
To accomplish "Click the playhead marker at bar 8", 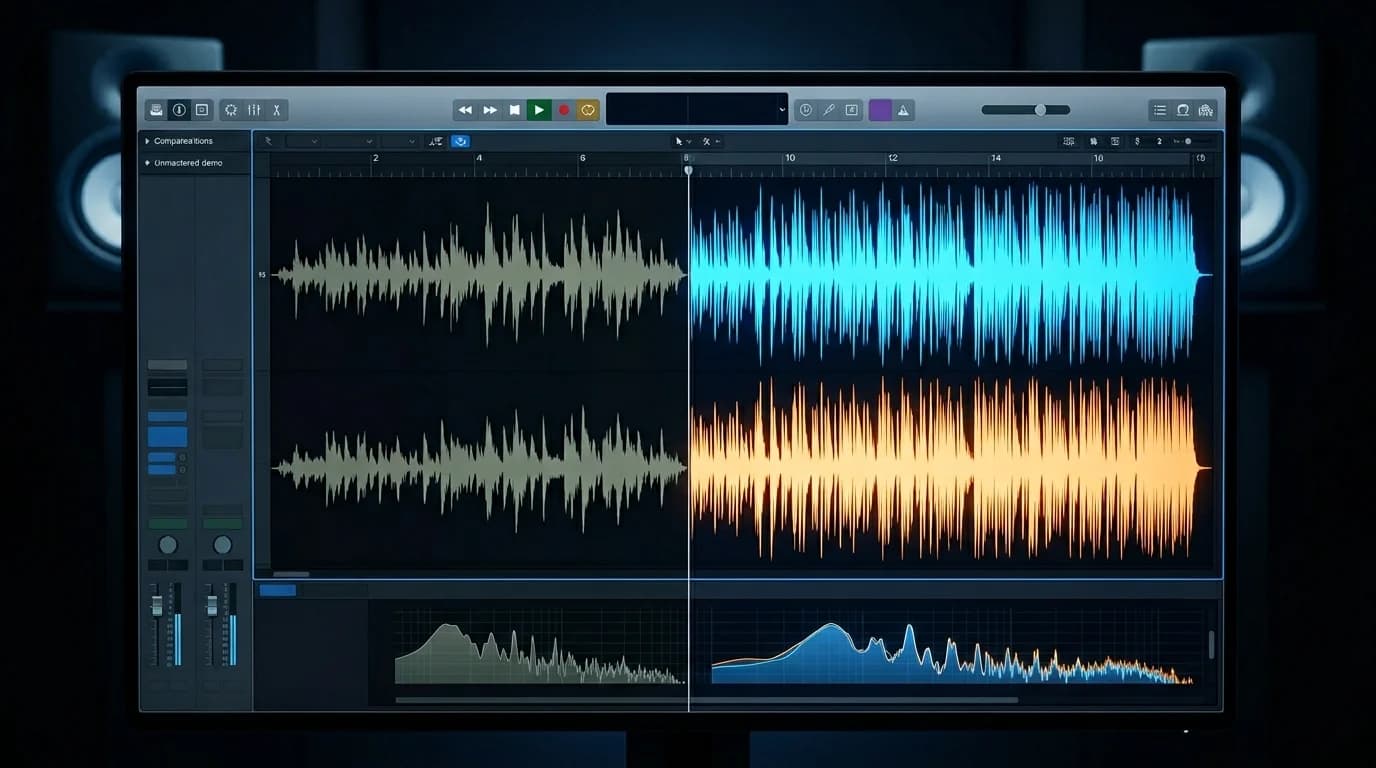I will (688, 170).
